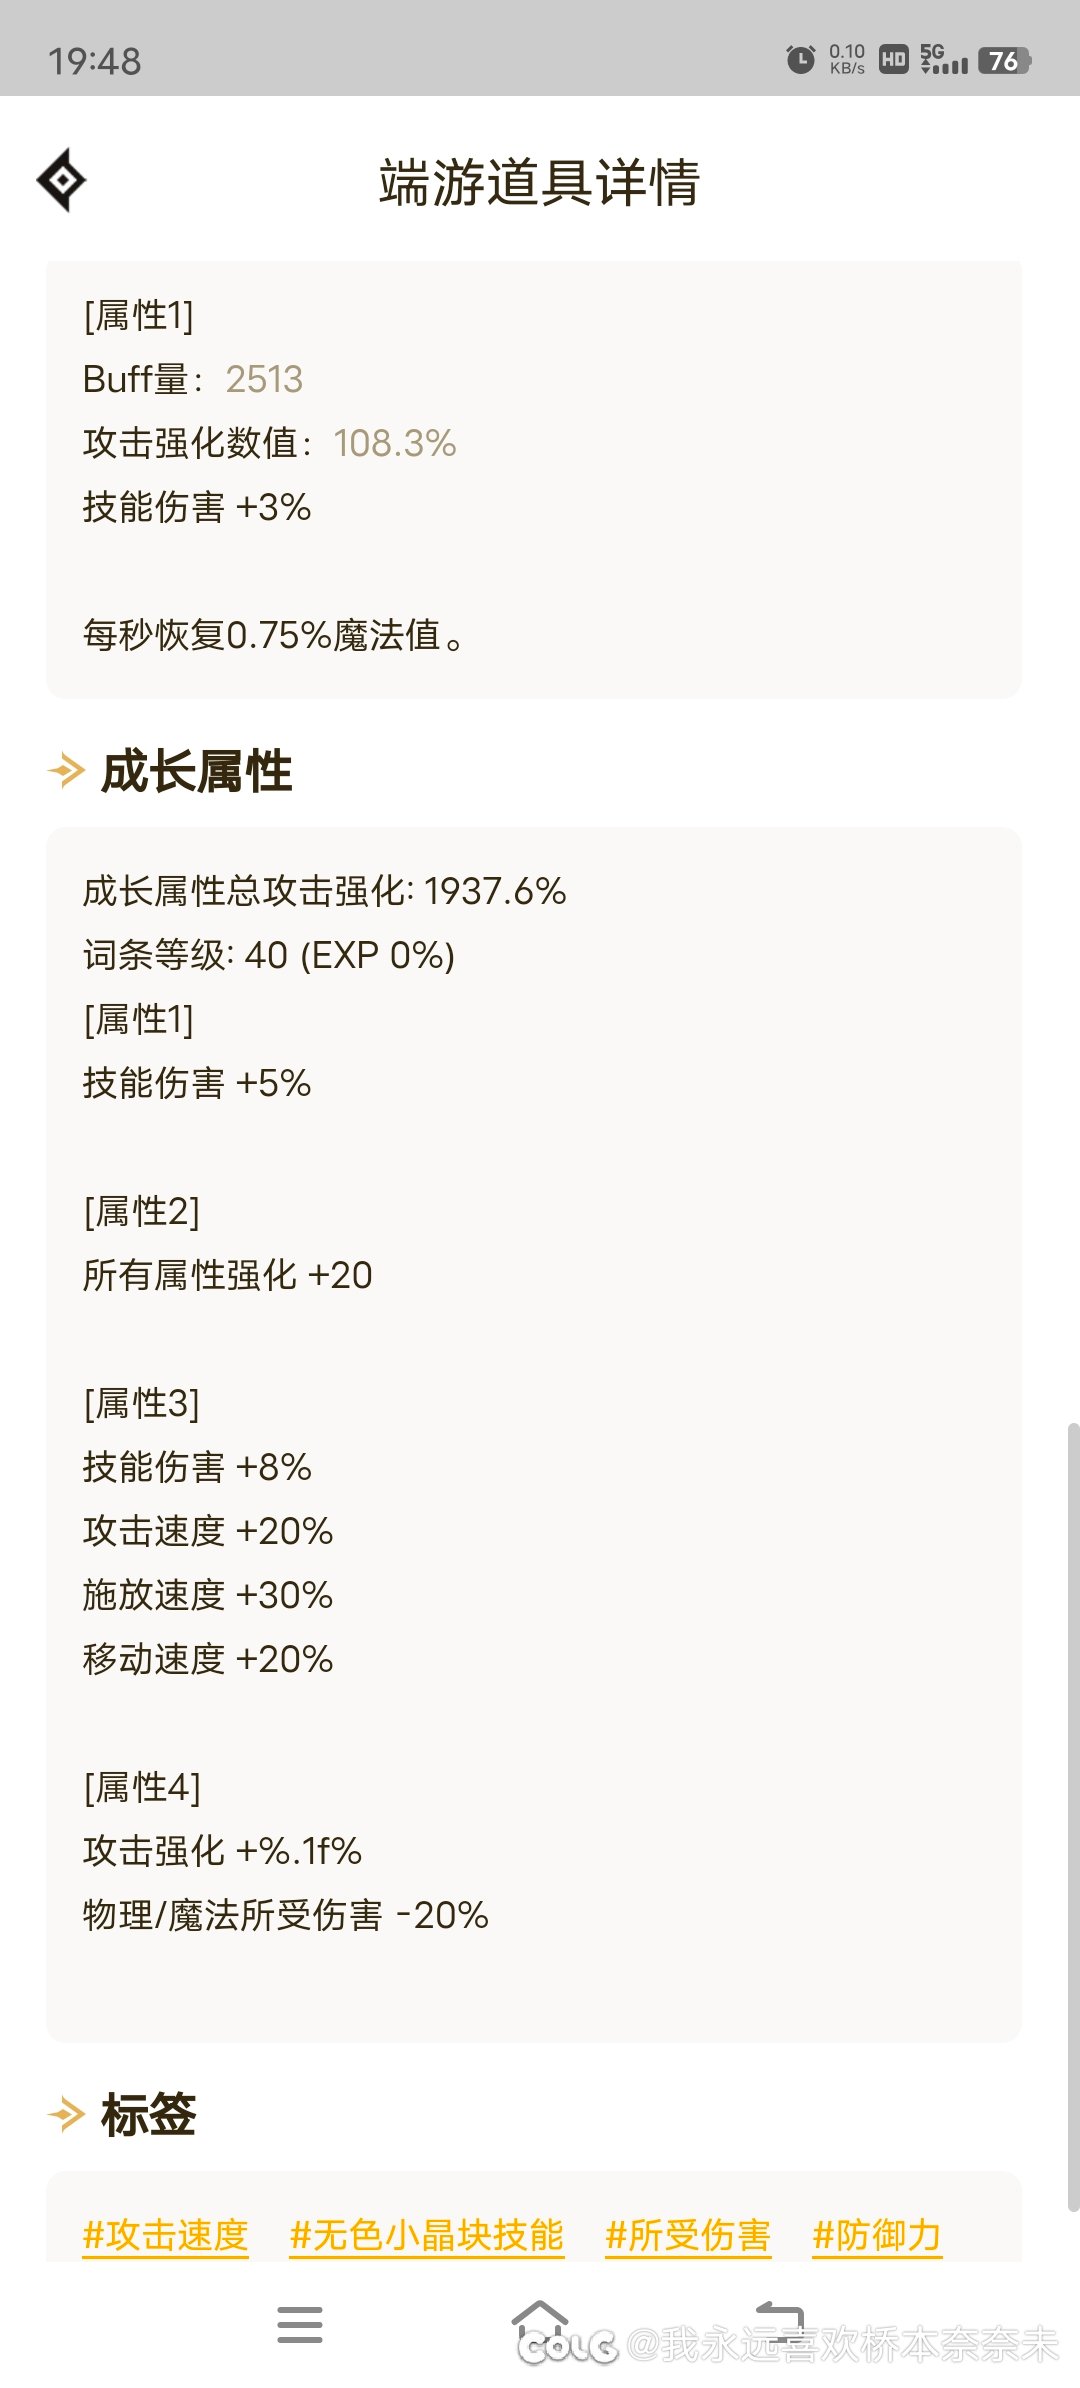Tap the back arrow navigation icon
This screenshot has width=1080, height=2388.
[780, 2322]
